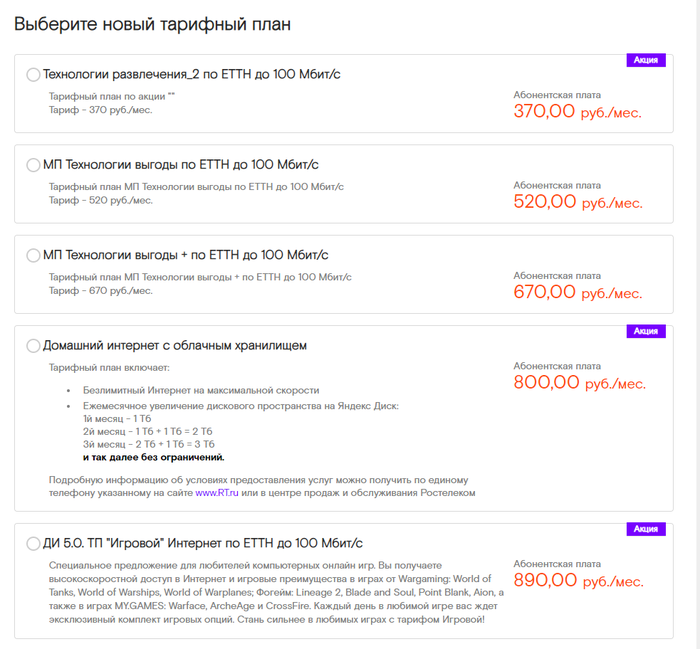700x649 pixels.
Task: Click the 520,00 руб./мес. price
Action: click(577, 202)
